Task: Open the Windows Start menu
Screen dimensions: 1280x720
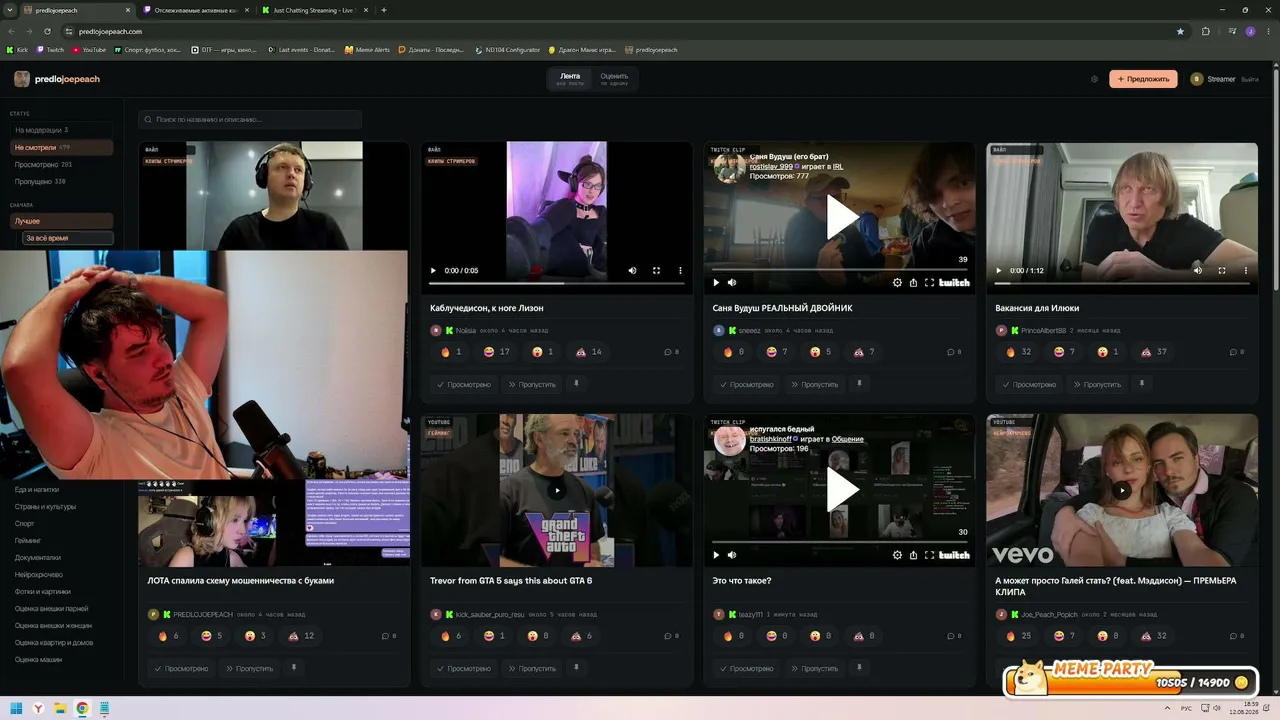Action: 17,709
